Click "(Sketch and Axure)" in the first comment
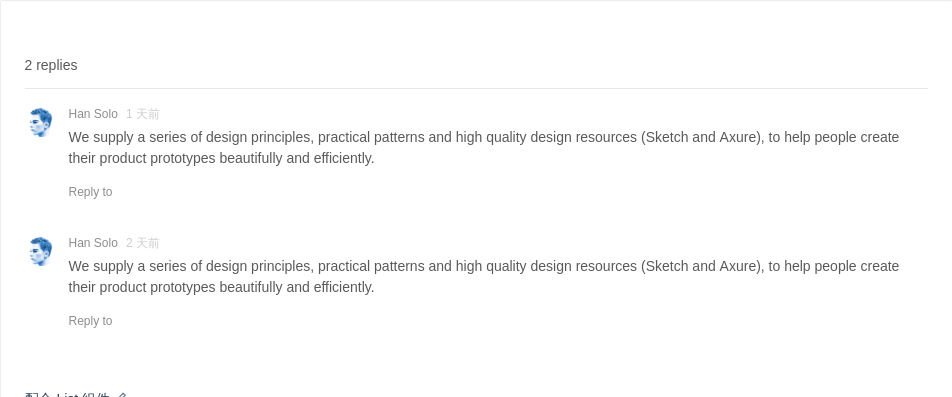952x397 pixels. click(701, 137)
